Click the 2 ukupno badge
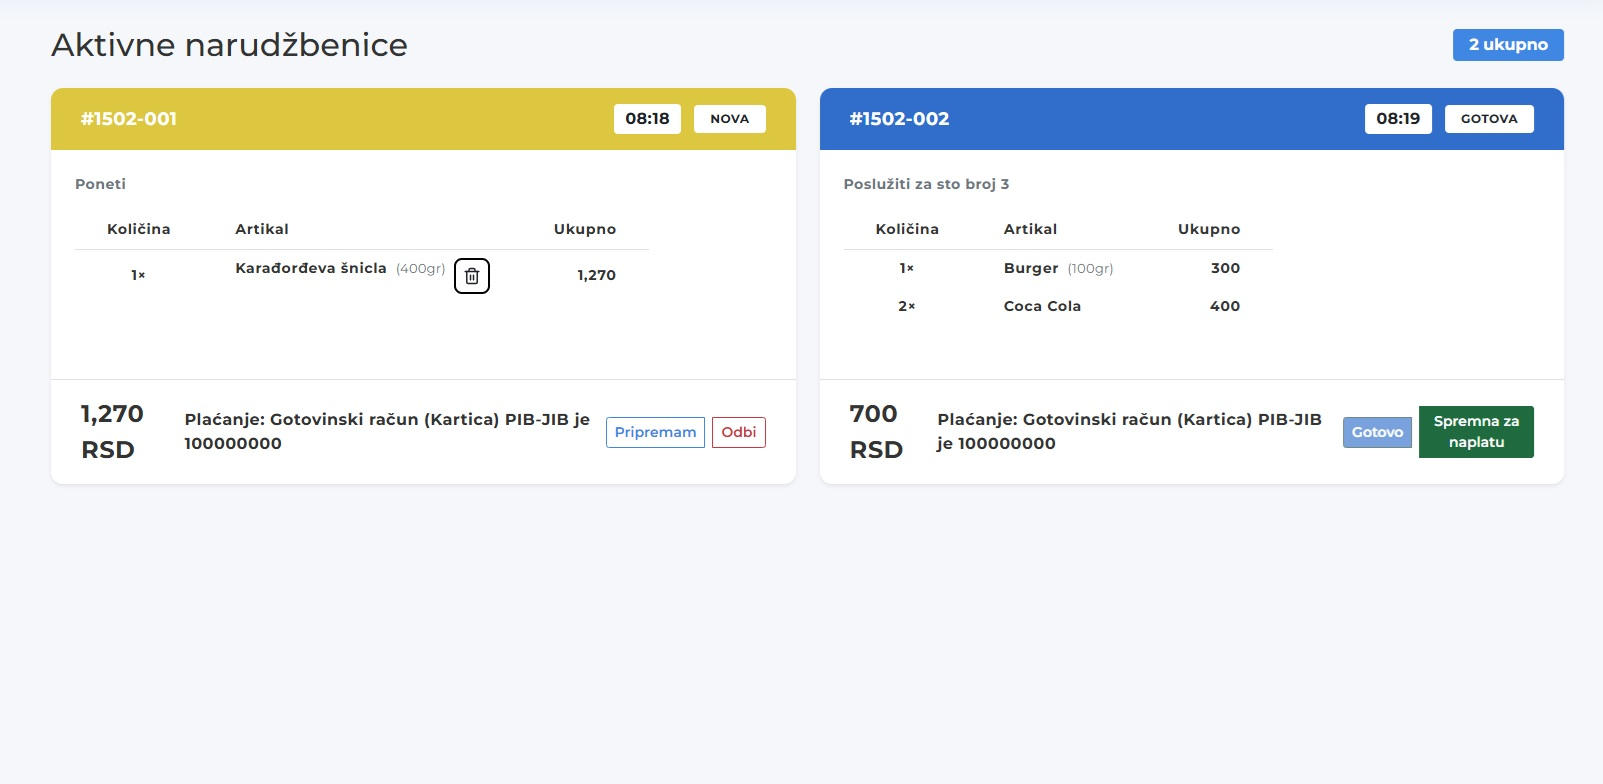Image resolution: width=1603 pixels, height=784 pixels. [1508, 45]
